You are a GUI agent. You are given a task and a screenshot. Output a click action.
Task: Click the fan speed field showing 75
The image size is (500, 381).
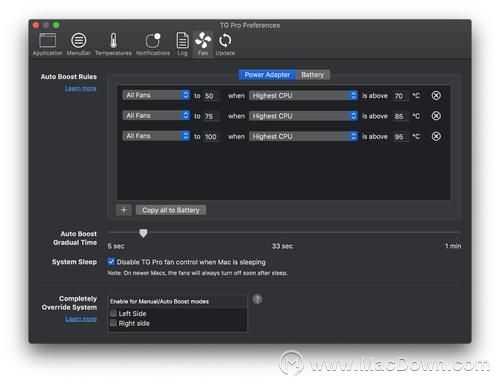coord(212,116)
